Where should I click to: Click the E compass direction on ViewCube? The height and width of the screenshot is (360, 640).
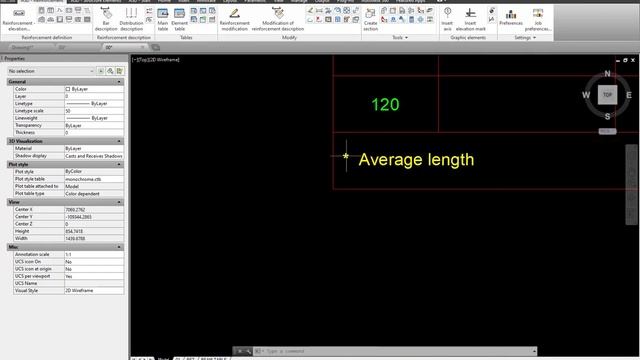(x=629, y=95)
